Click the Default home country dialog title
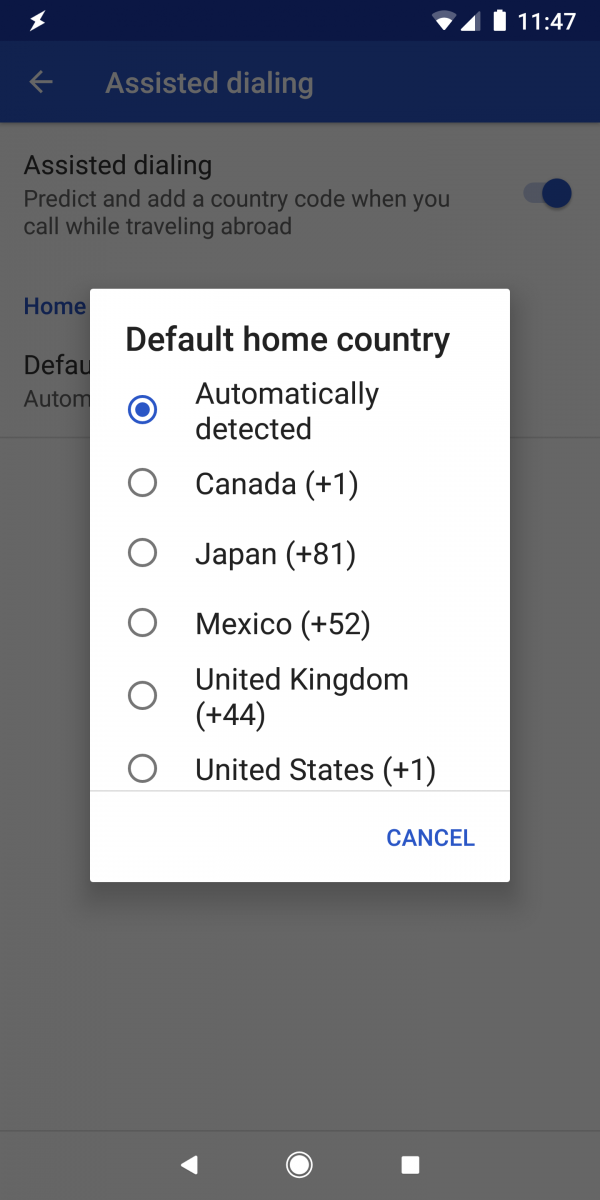Screen dimensions: 600x1200 click(286, 339)
